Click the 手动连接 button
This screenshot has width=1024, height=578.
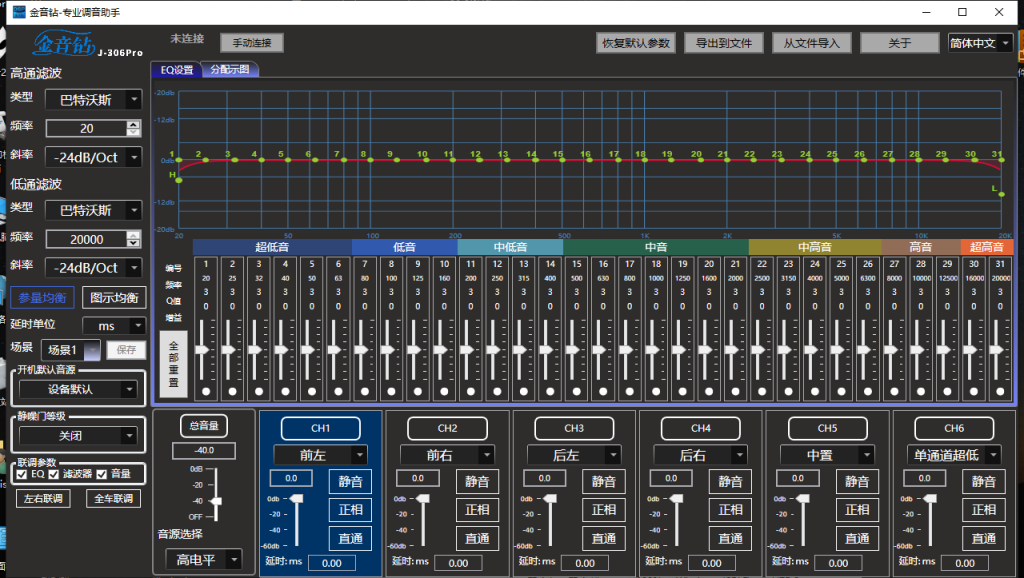click(x=251, y=43)
